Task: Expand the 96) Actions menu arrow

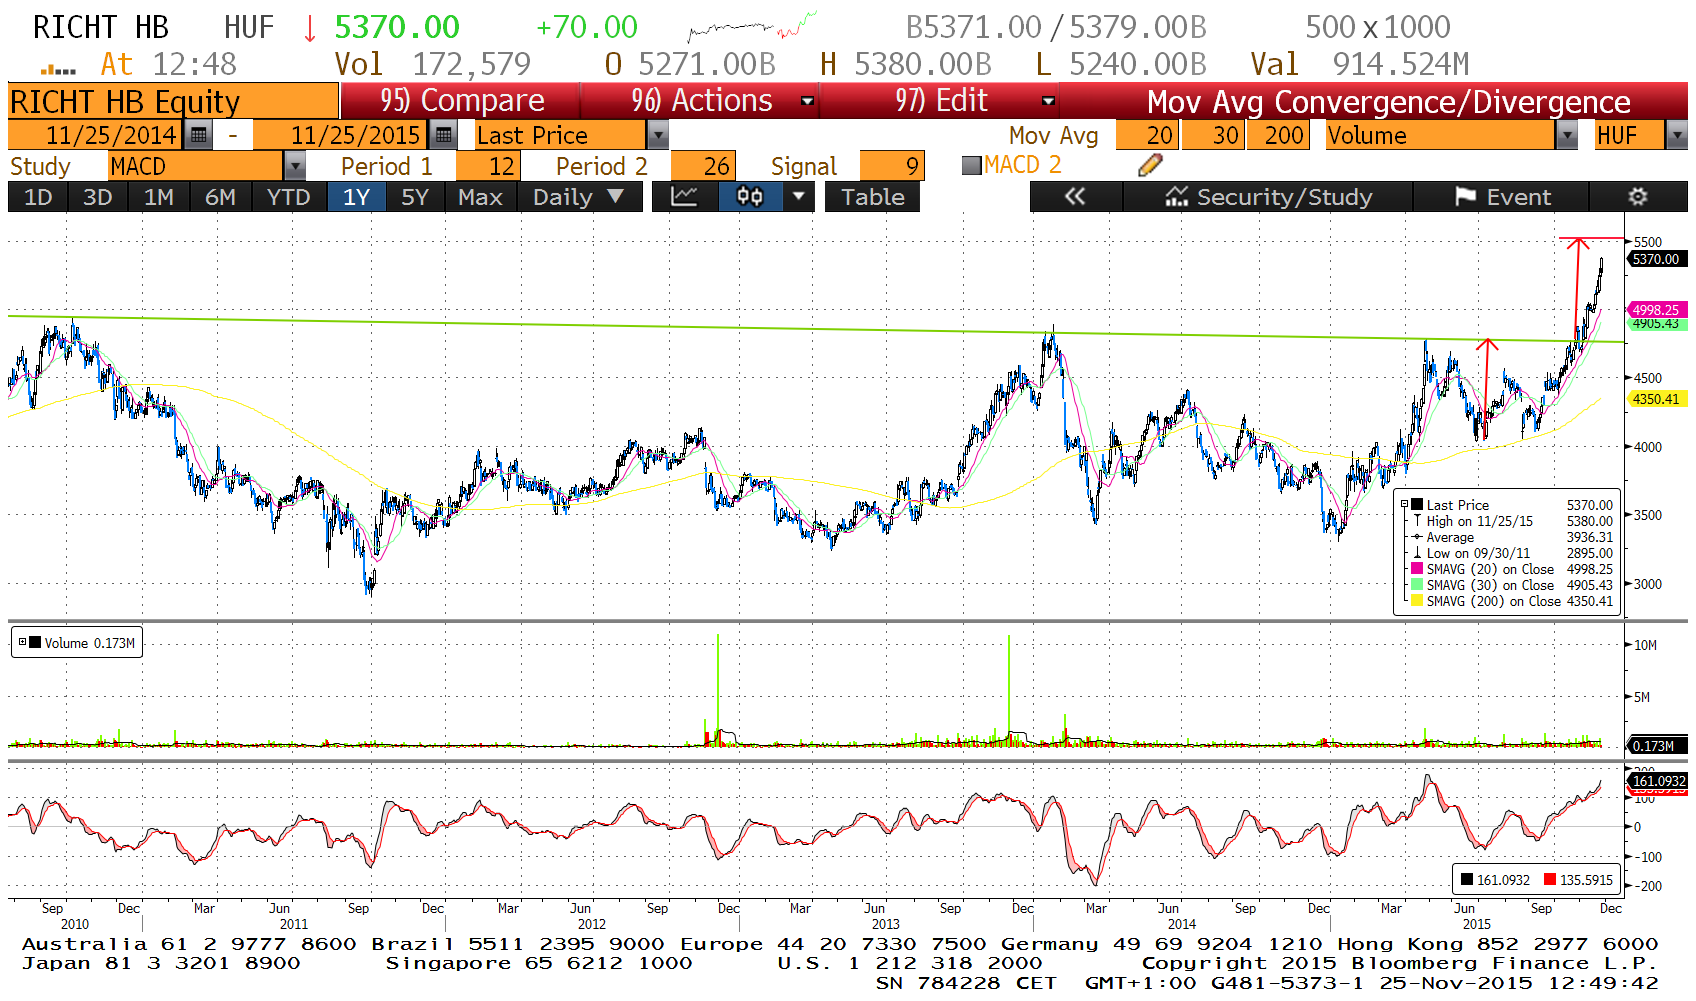Action: pos(808,101)
